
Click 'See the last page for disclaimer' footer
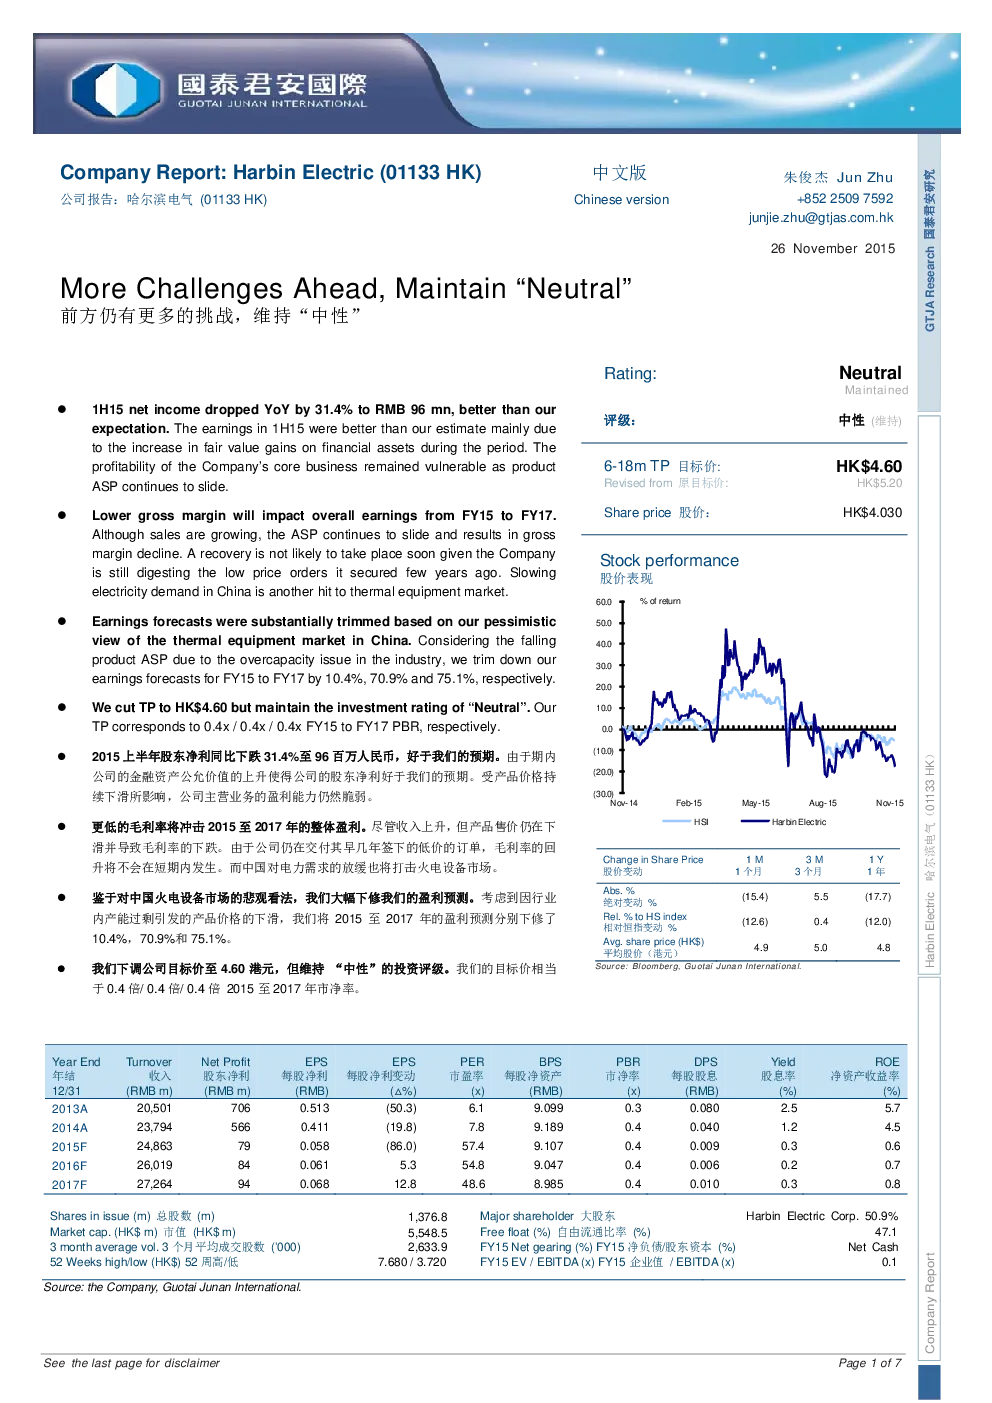132,1363
